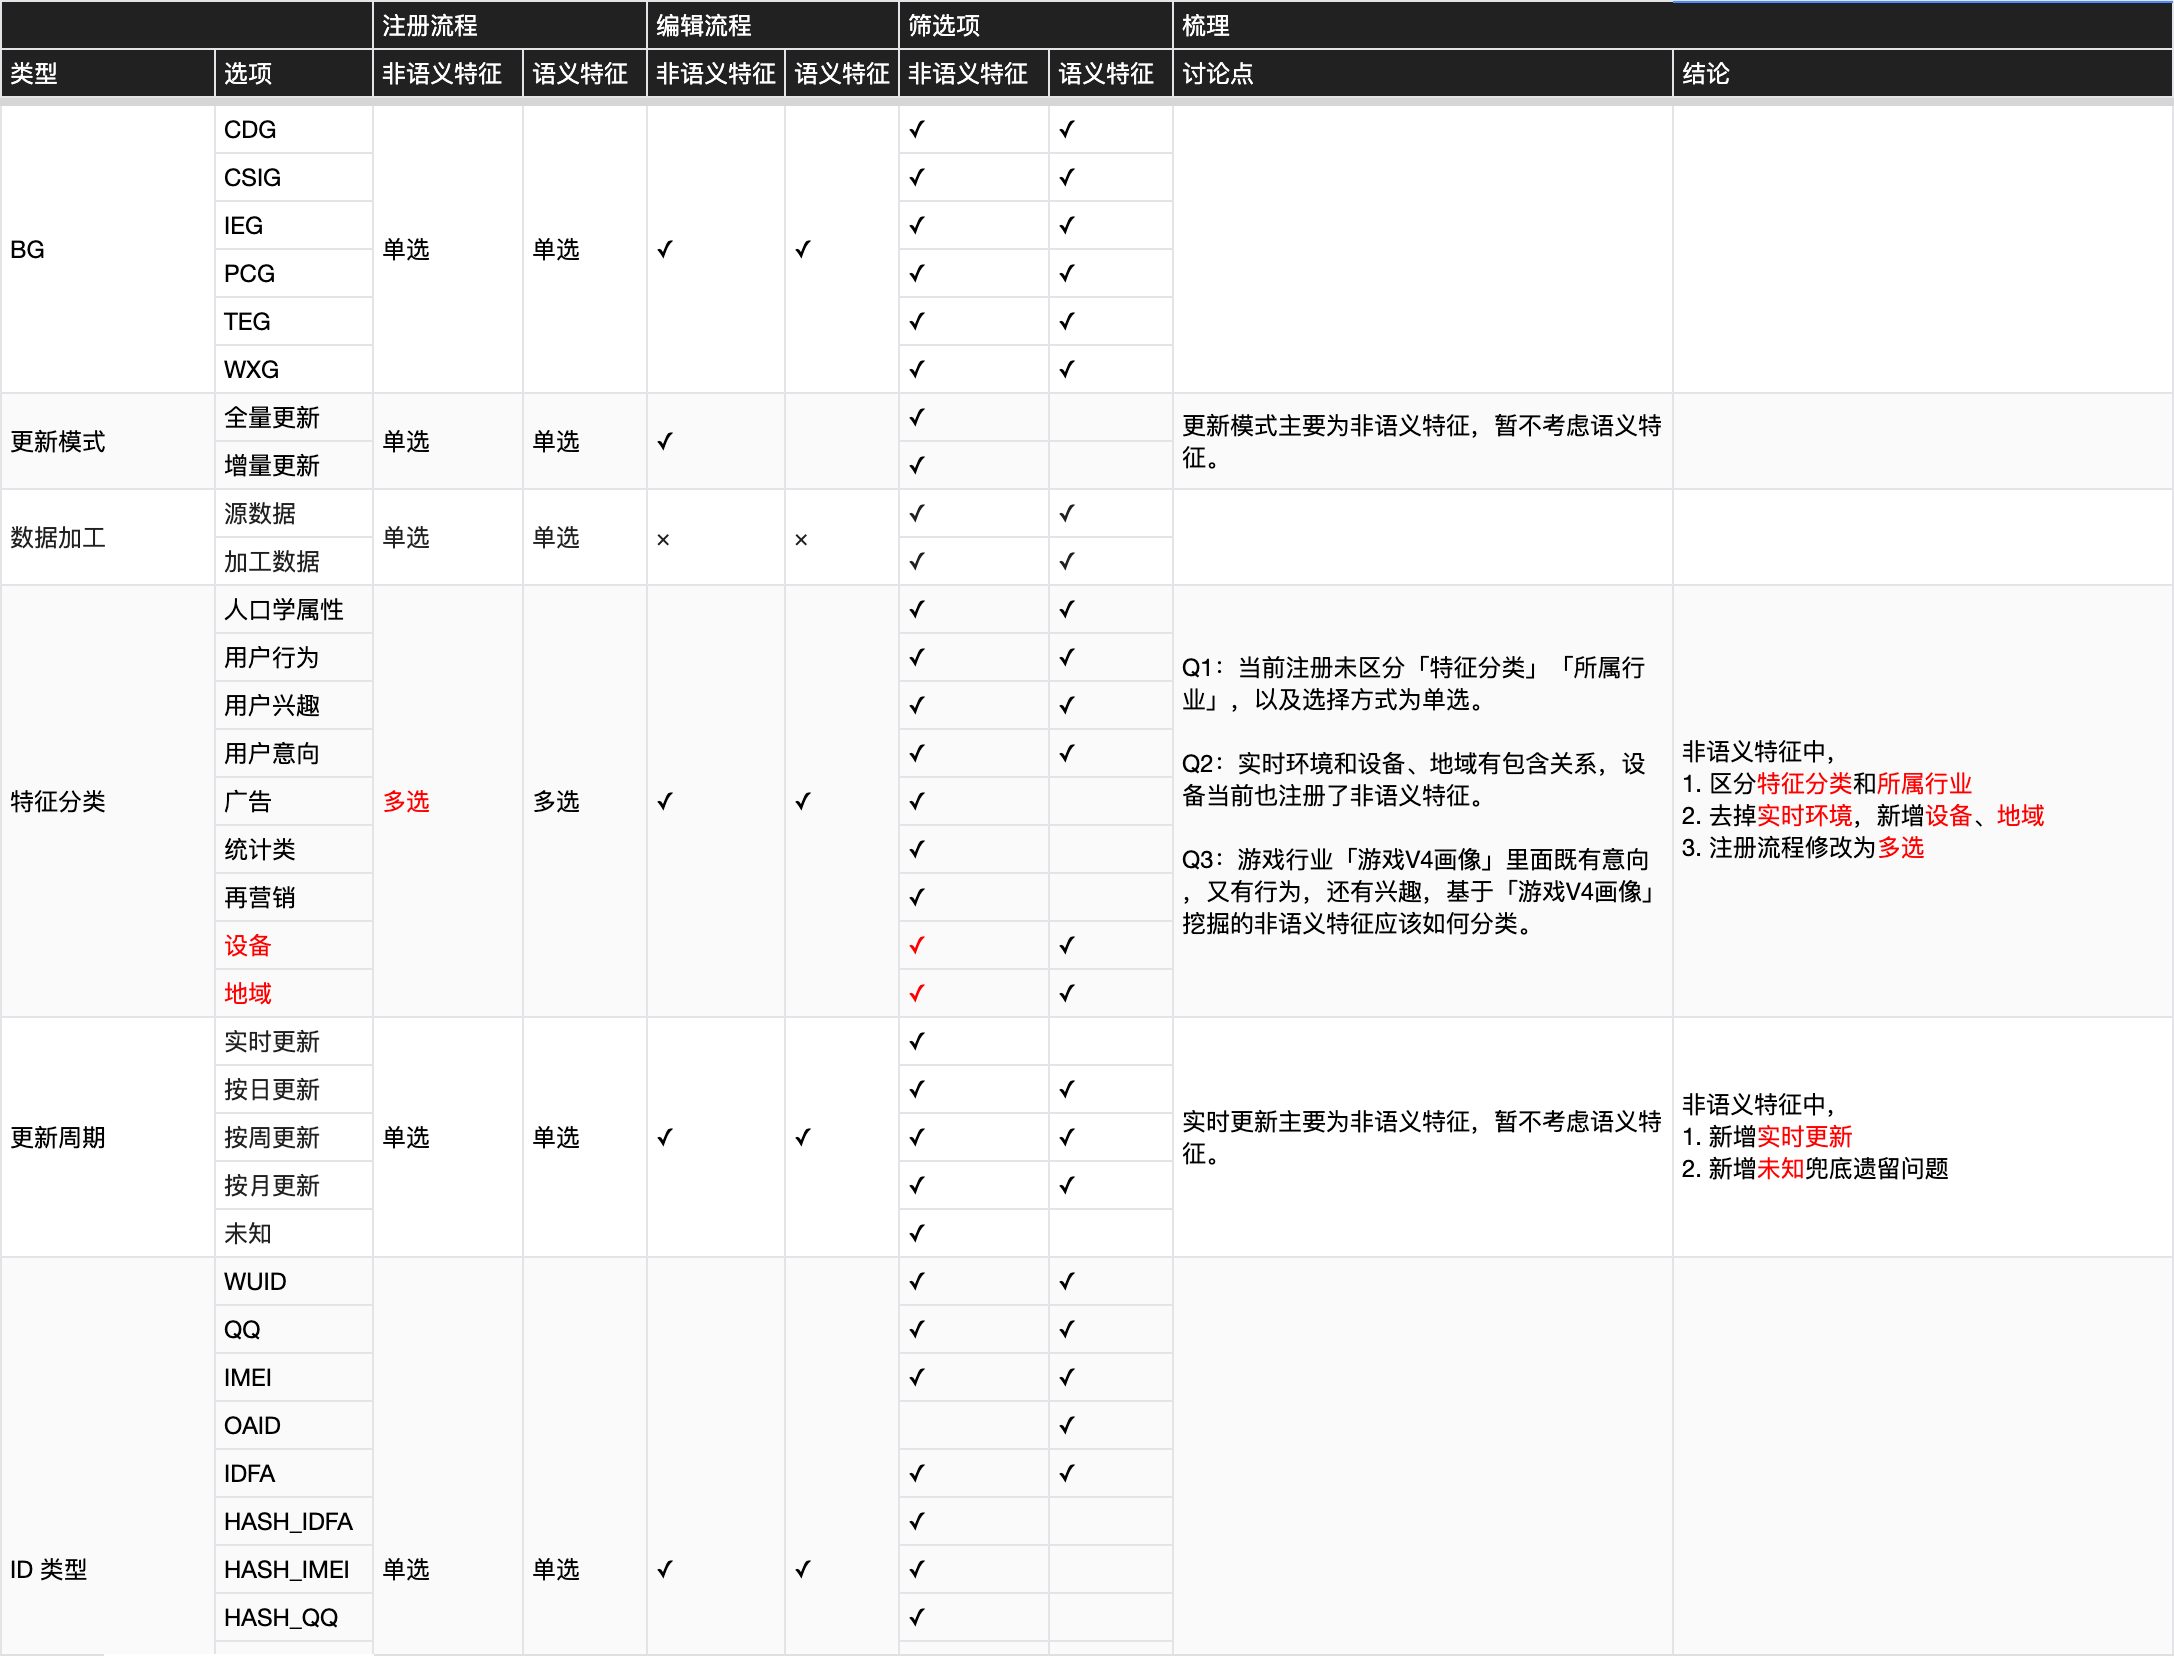This screenshot has width=2174, height=1656.
Task: Select the CDG option cell
Action: (x=294, y=129)
